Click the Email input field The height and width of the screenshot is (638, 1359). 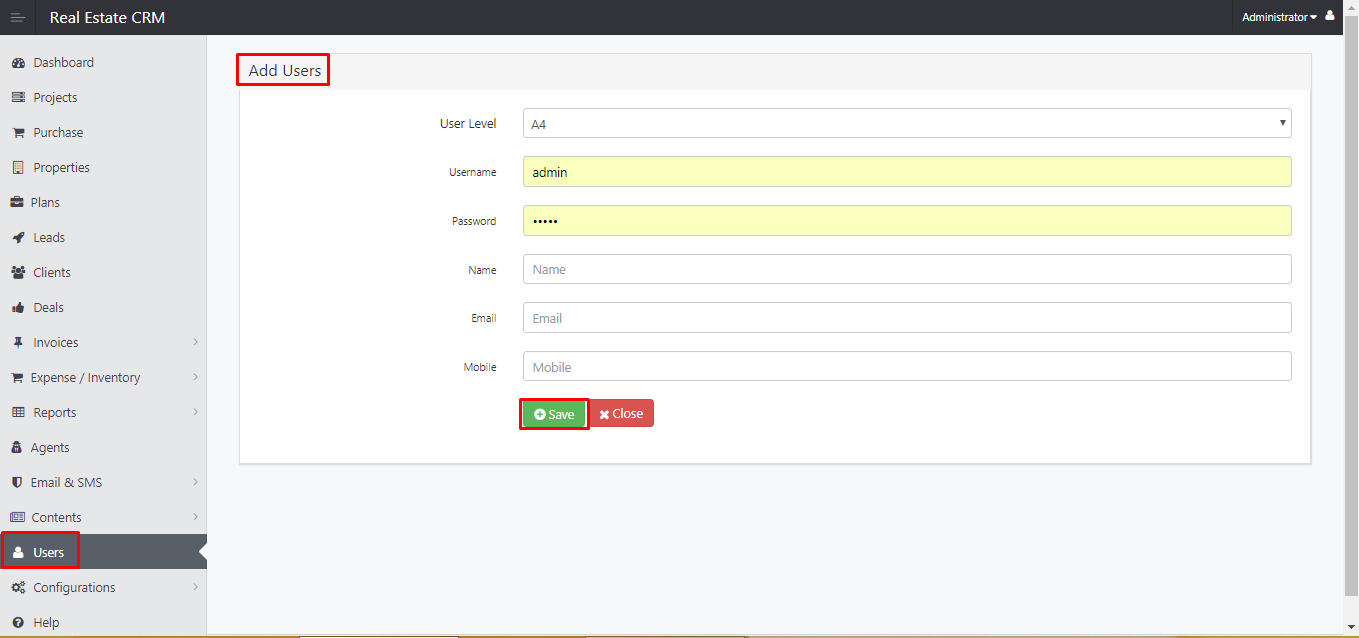coord(907,318)
